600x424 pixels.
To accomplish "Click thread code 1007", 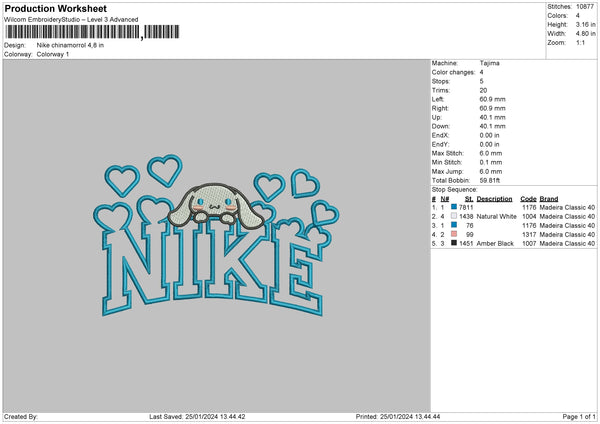I will tap(529, 243).
